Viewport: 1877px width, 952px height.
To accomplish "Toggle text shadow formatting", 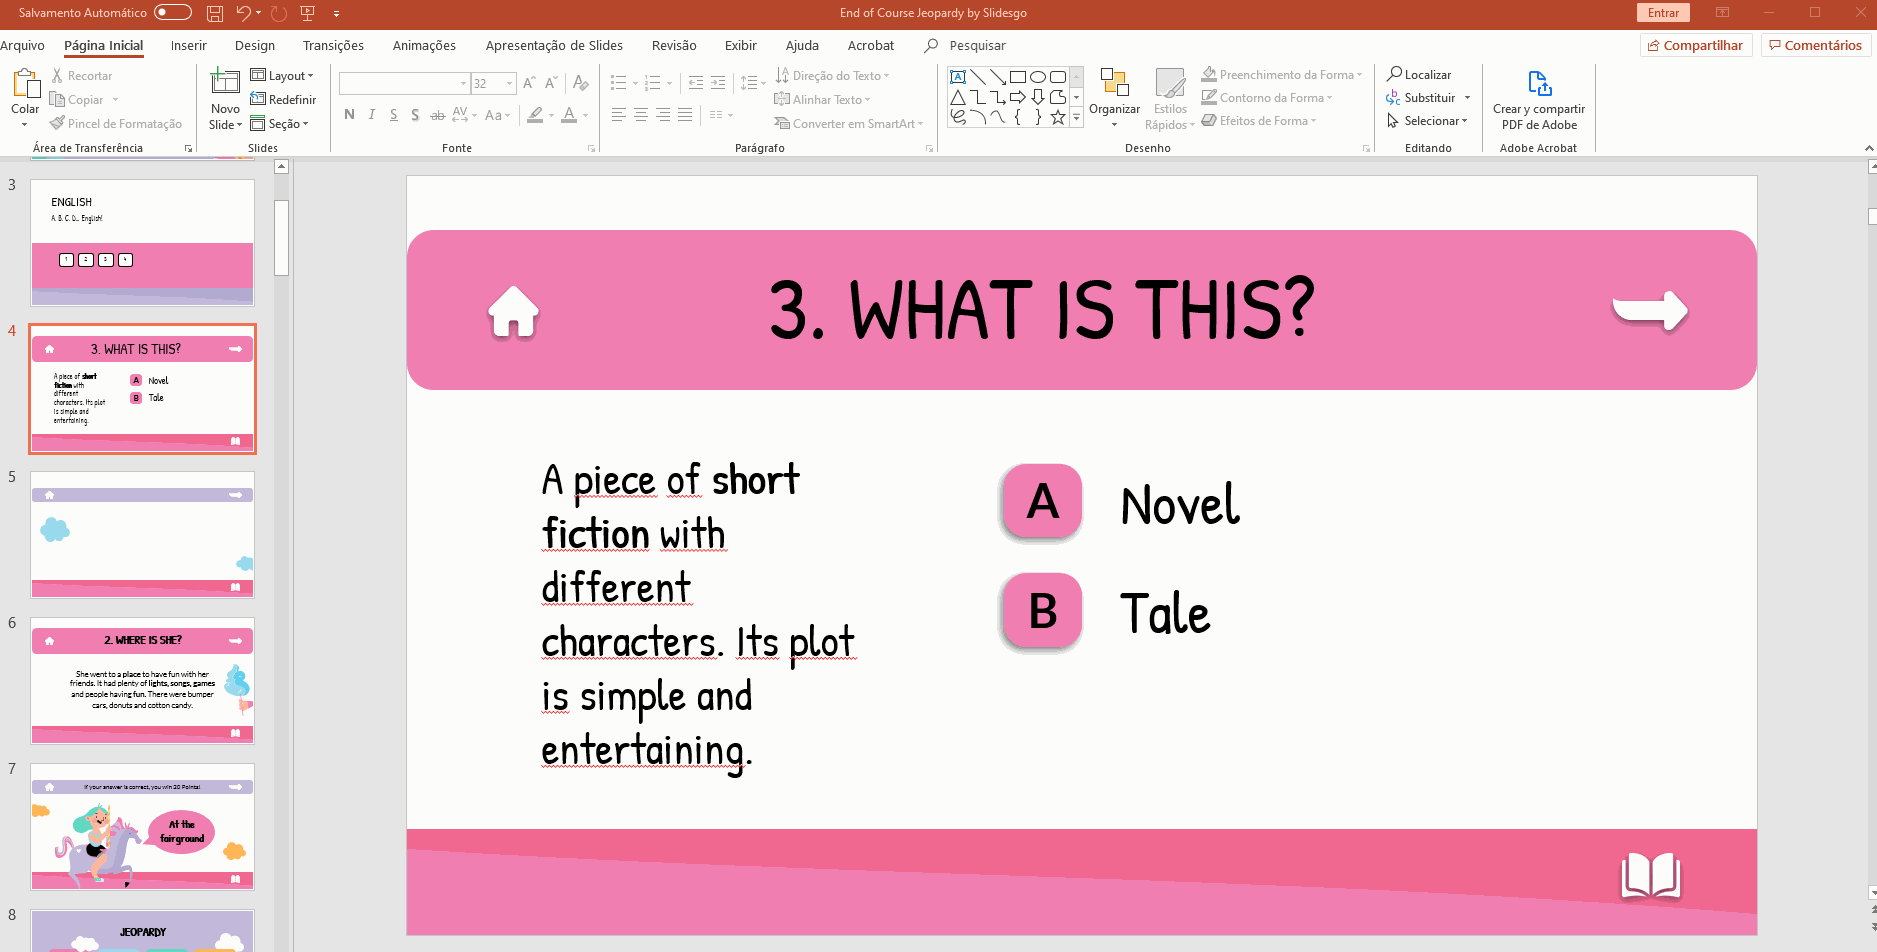I will [415, 115].
